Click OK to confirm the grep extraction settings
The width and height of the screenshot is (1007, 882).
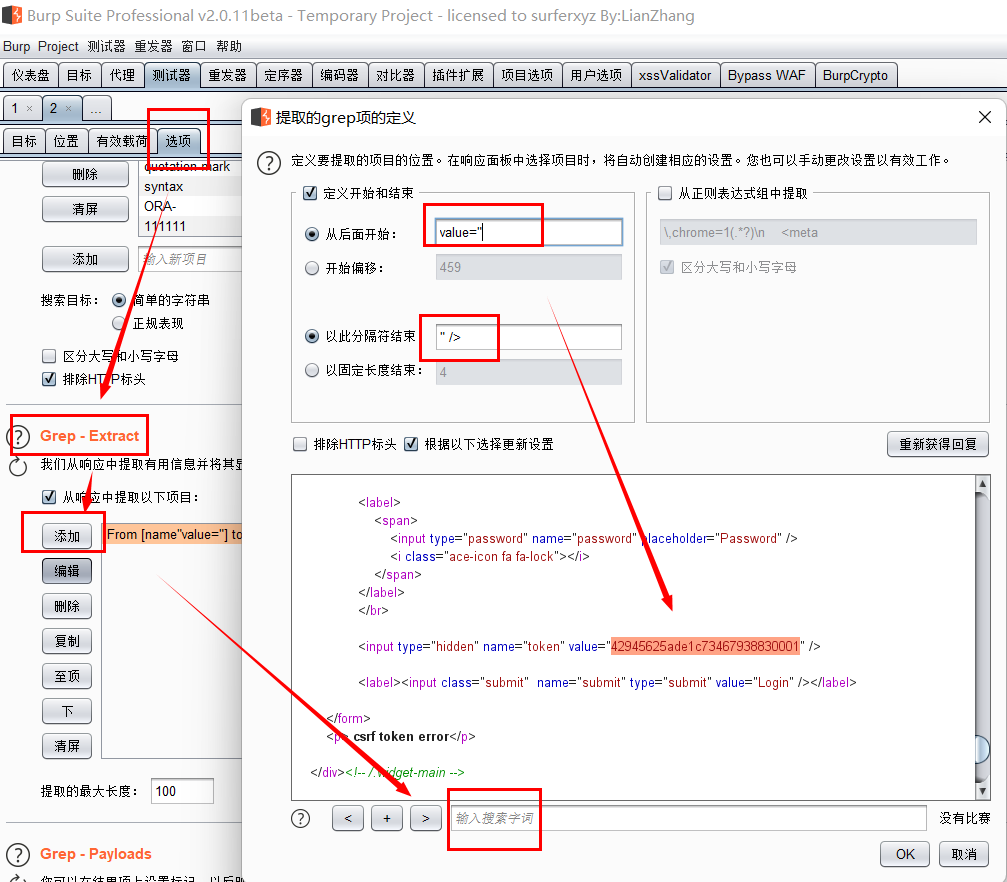[904, 853]
